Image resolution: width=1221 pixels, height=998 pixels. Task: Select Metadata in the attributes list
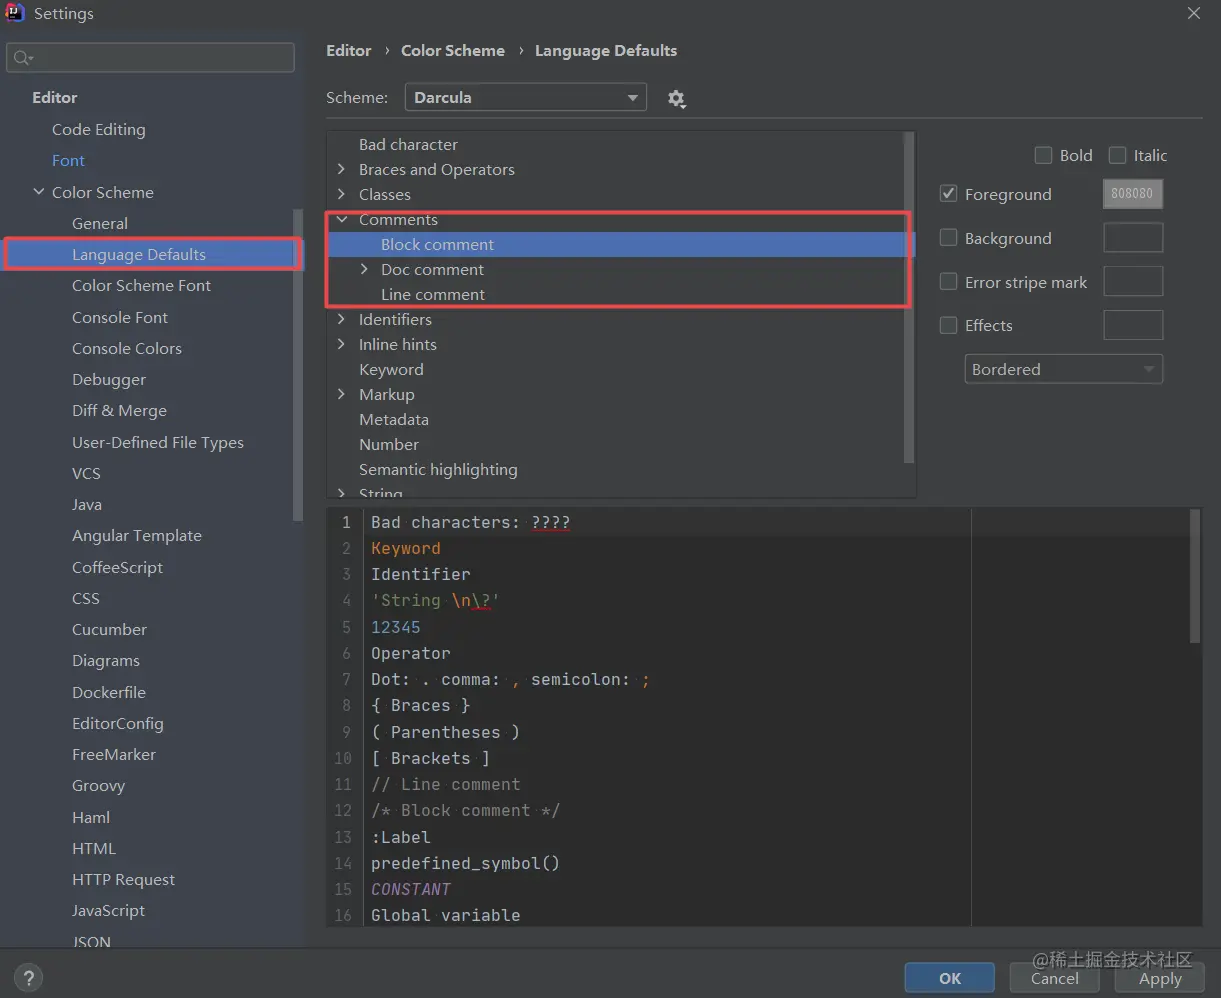394,419
